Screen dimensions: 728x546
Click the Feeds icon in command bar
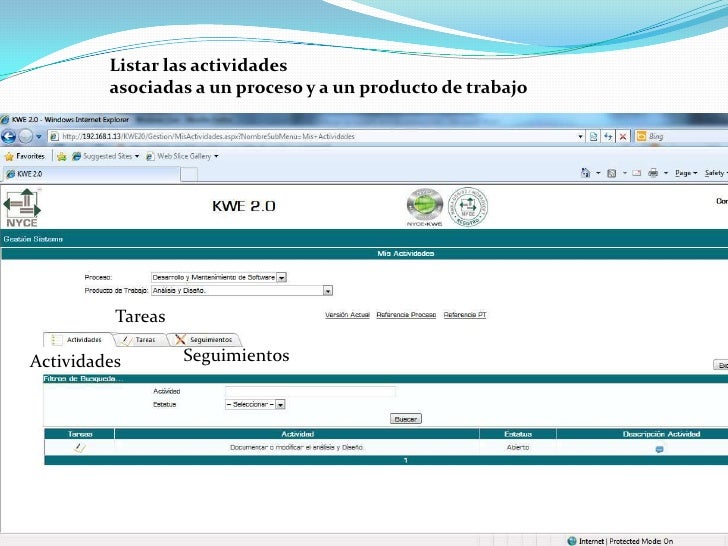tap(611, 173)
